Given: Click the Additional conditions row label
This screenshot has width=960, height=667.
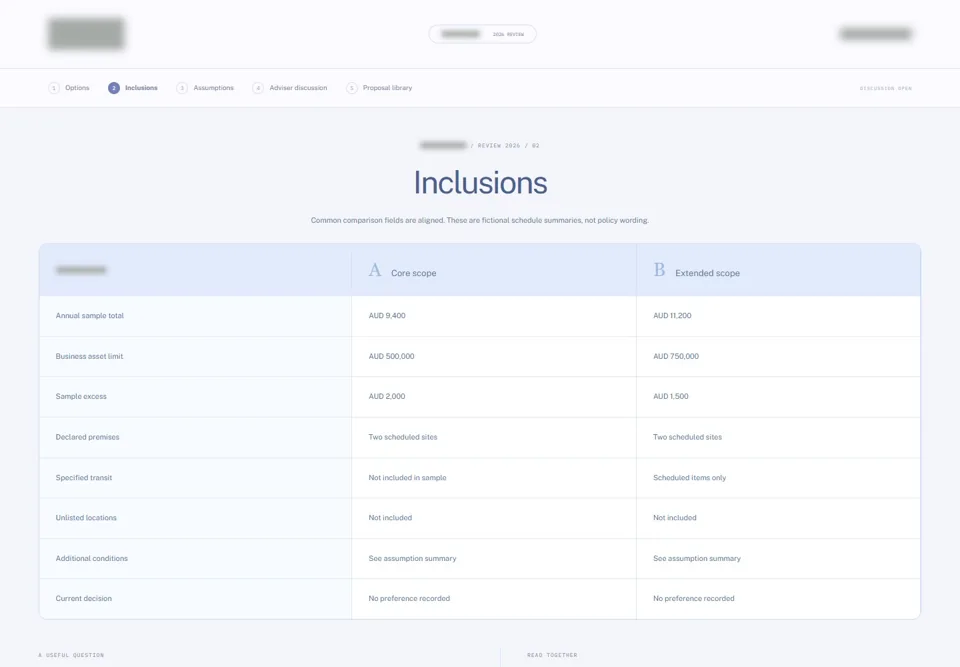Looking at the screenshot, I should pos(92,558).
